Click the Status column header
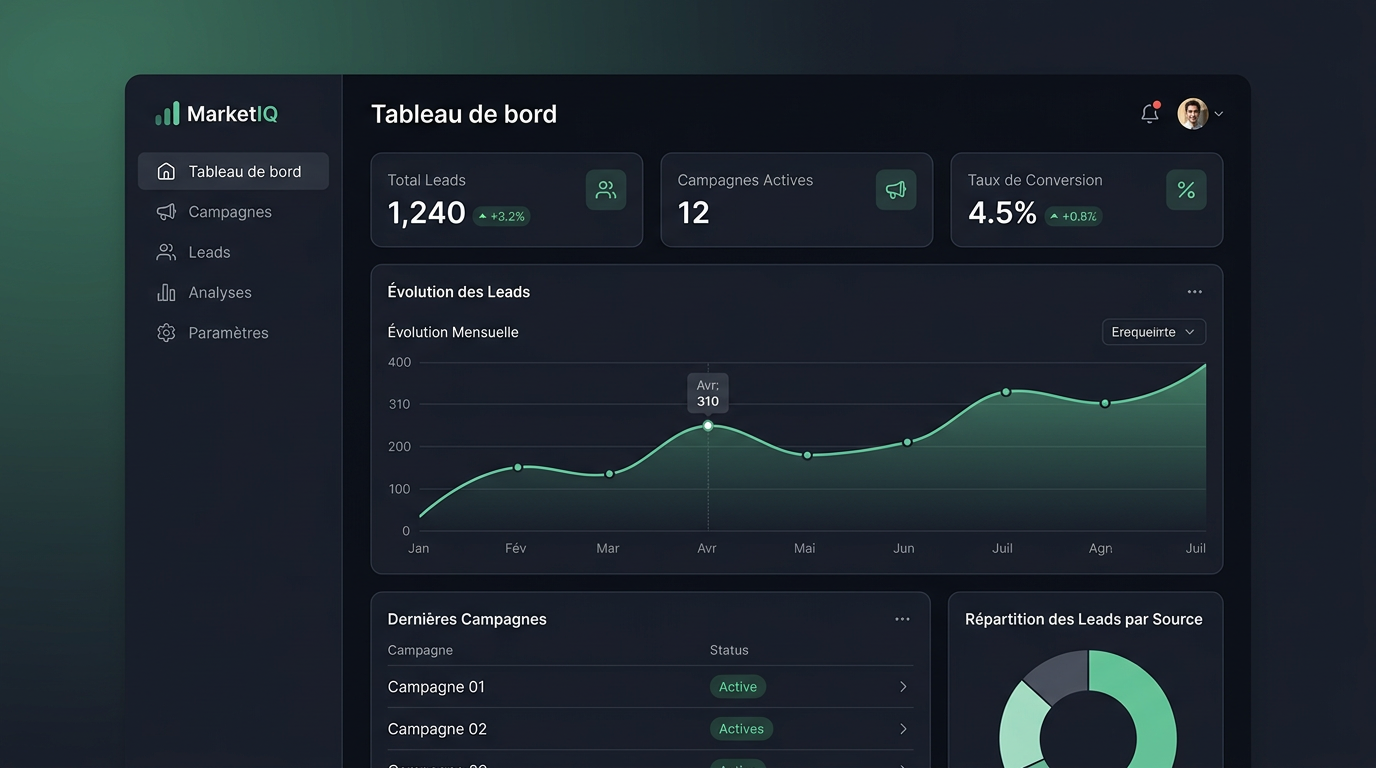The image size is (1376, 768). (x=729, y=650)
